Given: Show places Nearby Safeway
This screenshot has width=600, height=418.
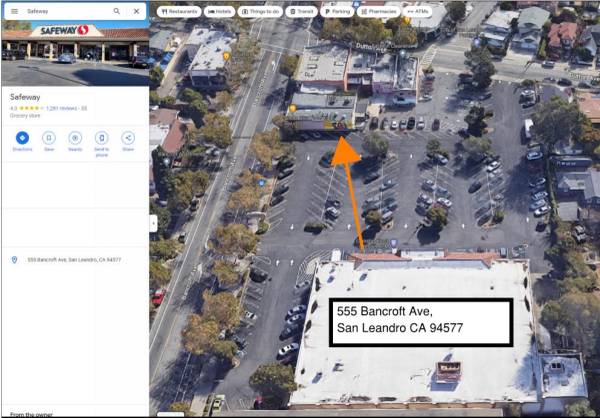Looking at the screenshot, I should point(75,141).
